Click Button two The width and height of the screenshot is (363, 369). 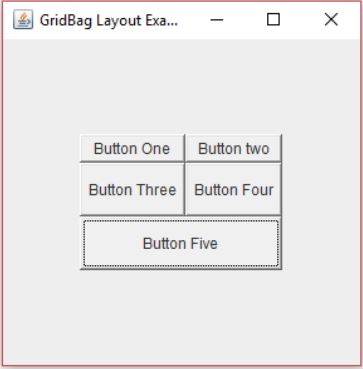233,148
